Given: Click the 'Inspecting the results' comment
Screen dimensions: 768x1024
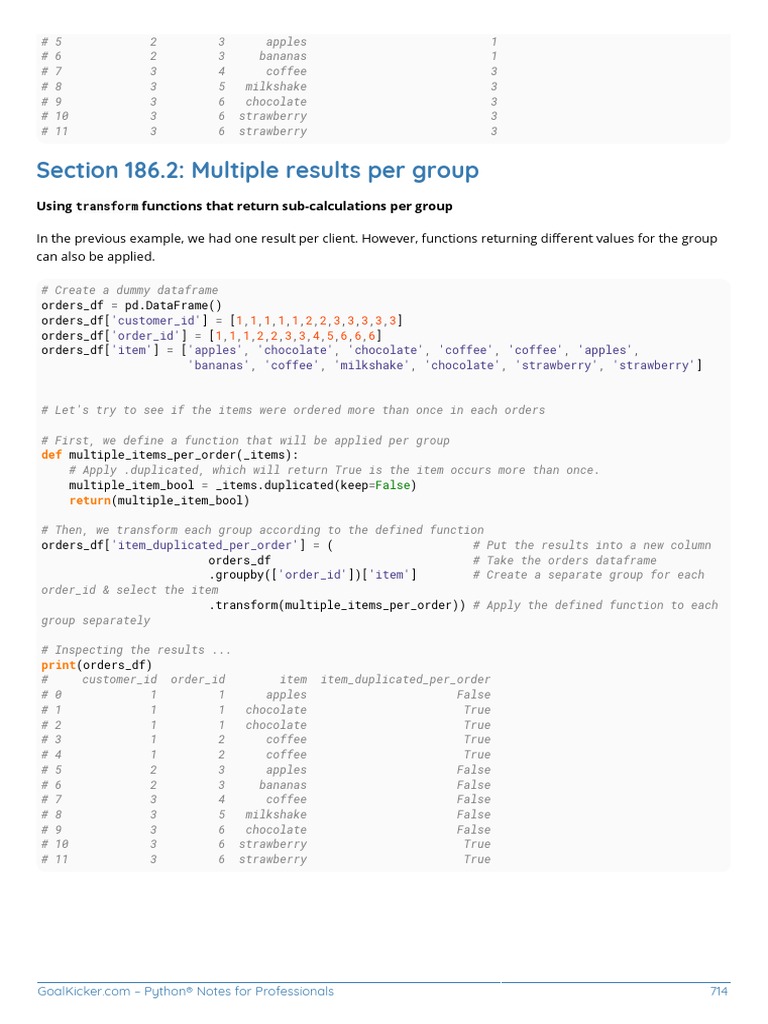Looking at the screenshot, I should click(136, 650).
